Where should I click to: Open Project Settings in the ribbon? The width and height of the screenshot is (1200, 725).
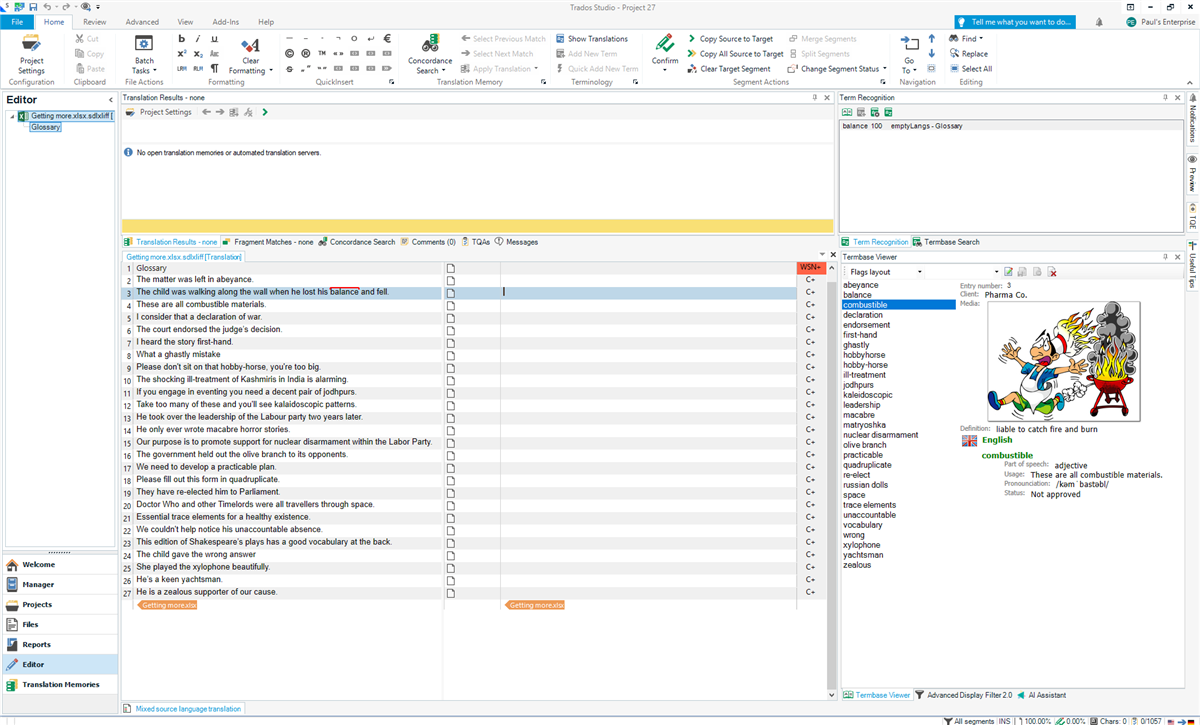pos(31,53)
